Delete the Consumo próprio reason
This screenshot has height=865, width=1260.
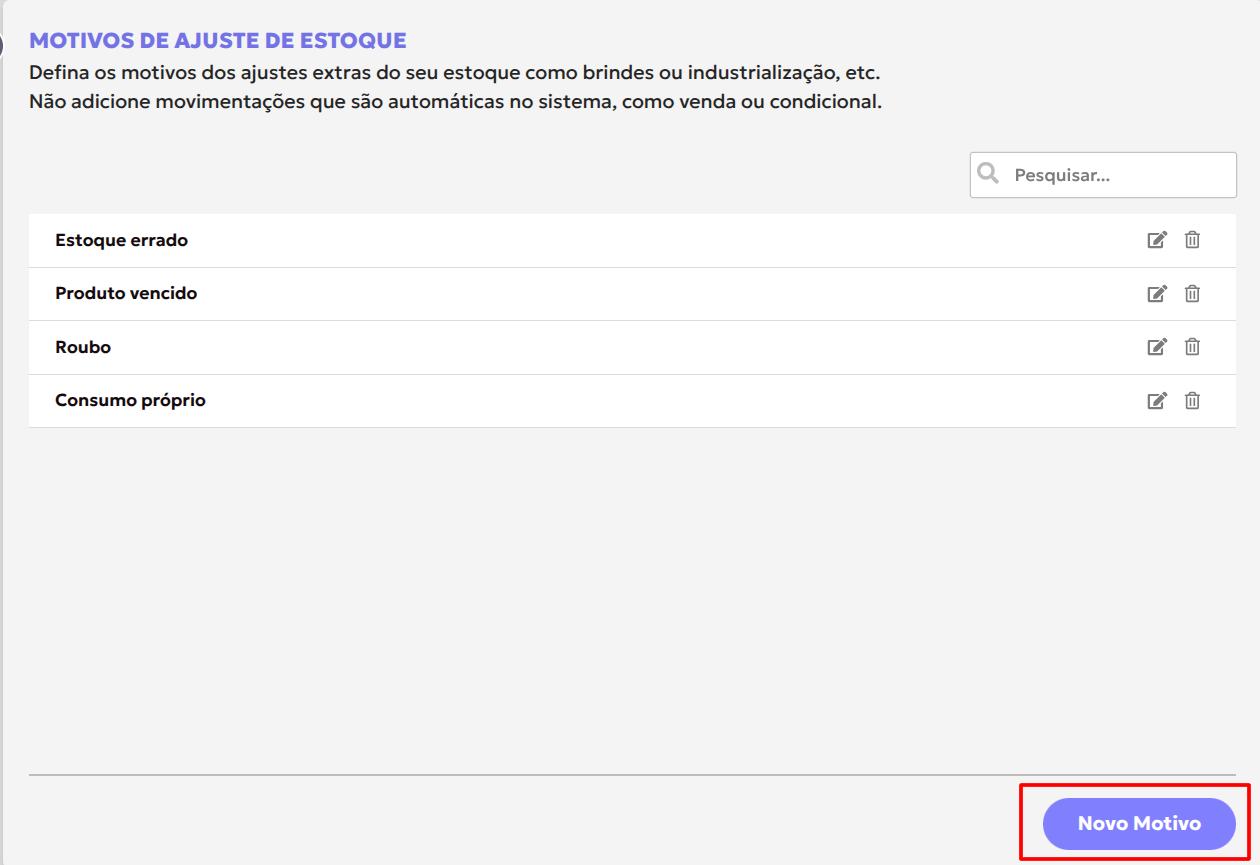pyautogui.click(x=1192, y=400)
